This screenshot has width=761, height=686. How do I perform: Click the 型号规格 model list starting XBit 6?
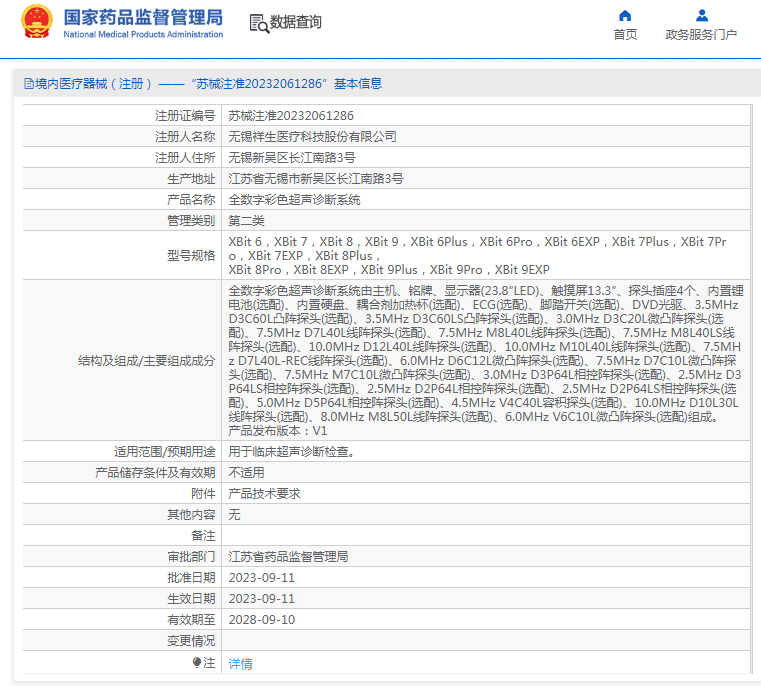coord(486,256)
